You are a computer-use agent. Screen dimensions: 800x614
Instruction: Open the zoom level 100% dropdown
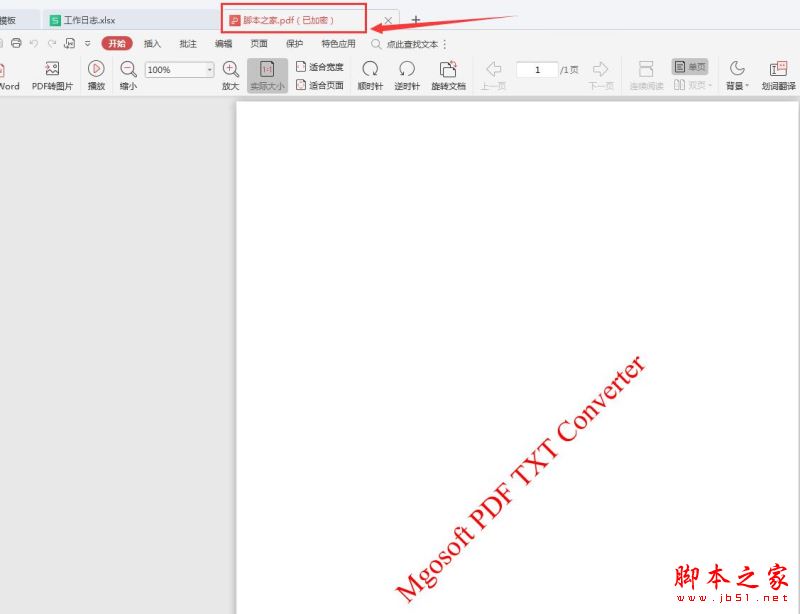click(x=178, y=68)
